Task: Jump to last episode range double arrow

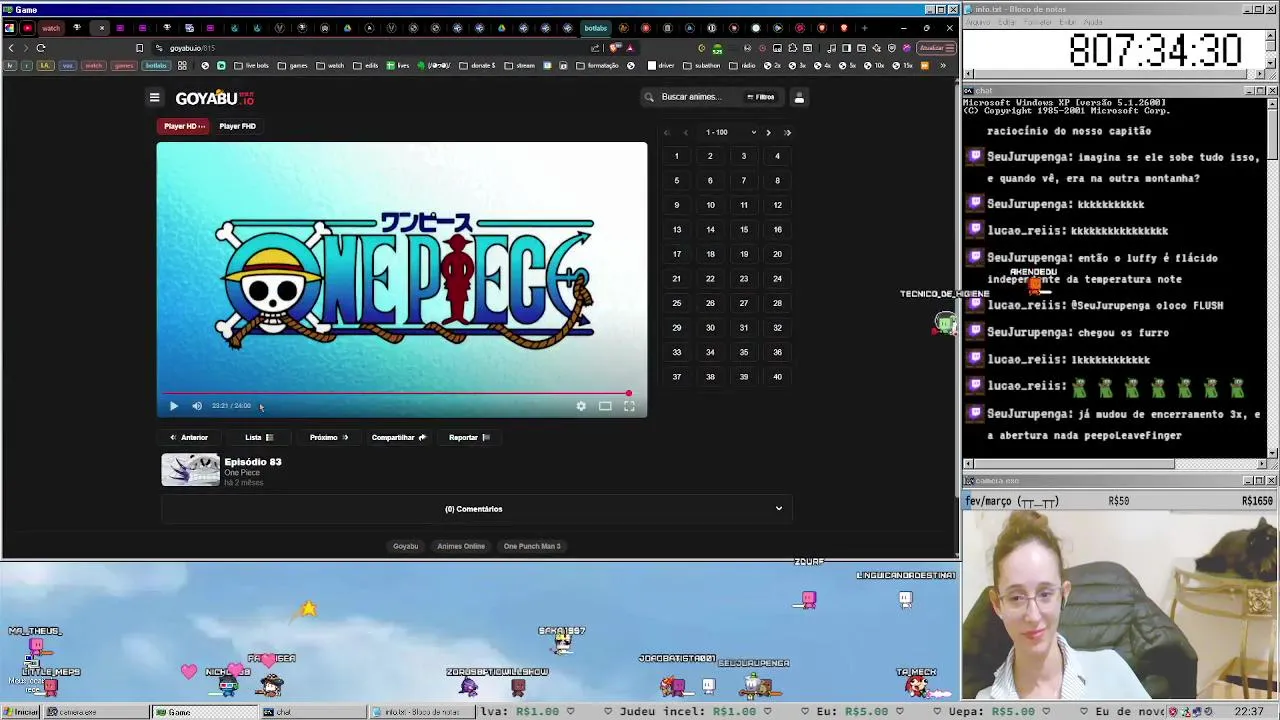Action: point(787,132)
